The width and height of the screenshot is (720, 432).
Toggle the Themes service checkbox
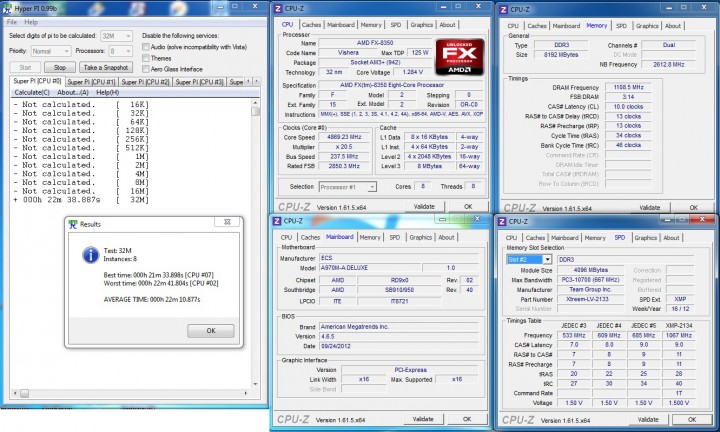[146, 58]
